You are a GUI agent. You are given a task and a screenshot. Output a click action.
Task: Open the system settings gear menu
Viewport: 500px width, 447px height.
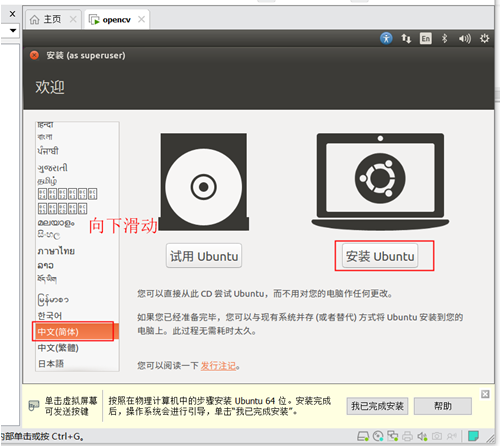484,39
